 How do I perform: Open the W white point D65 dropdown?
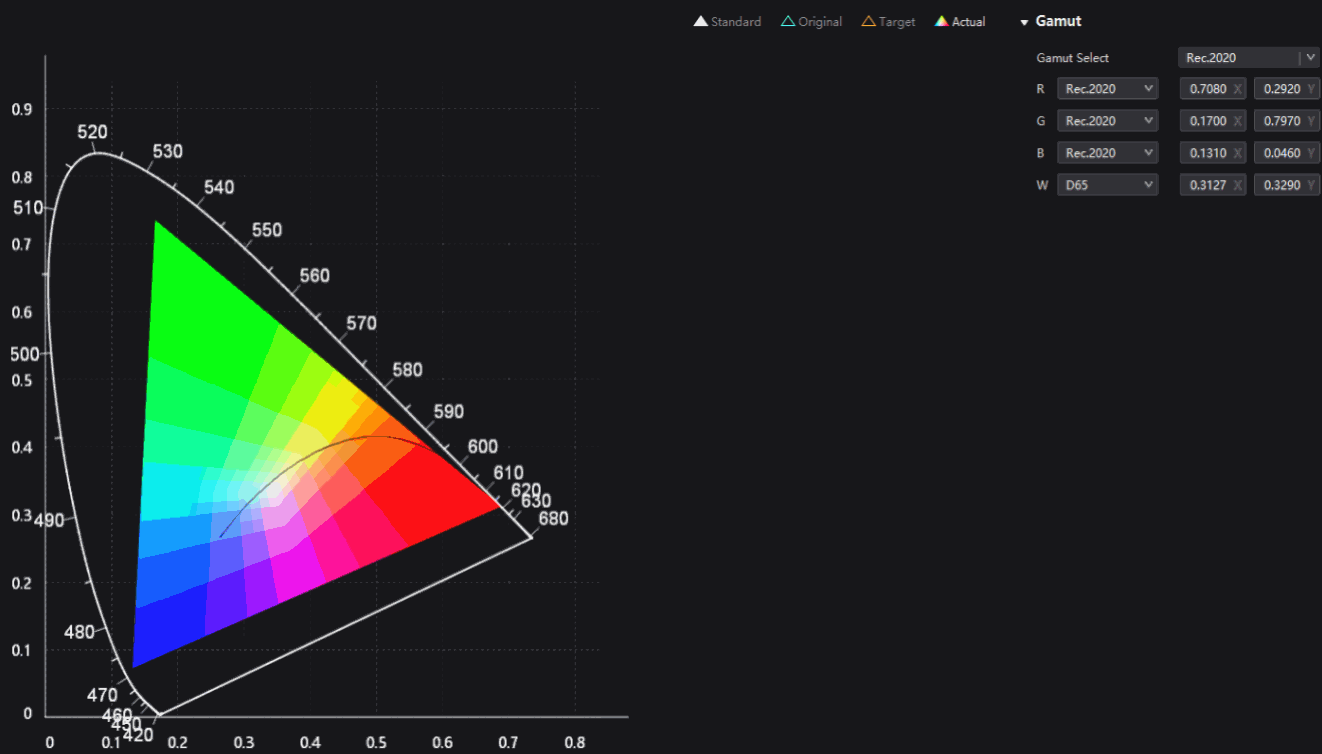coord(1107,184)
